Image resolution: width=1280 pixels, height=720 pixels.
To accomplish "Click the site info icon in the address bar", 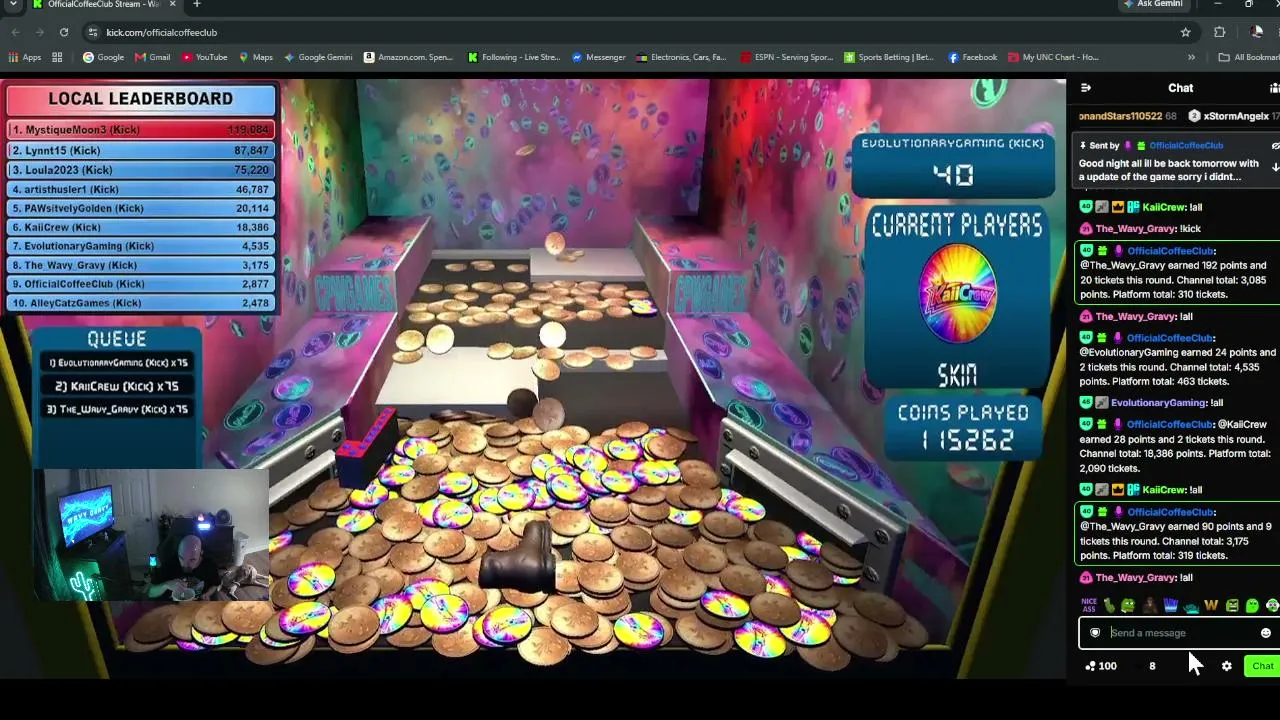I will pos(93,32).
